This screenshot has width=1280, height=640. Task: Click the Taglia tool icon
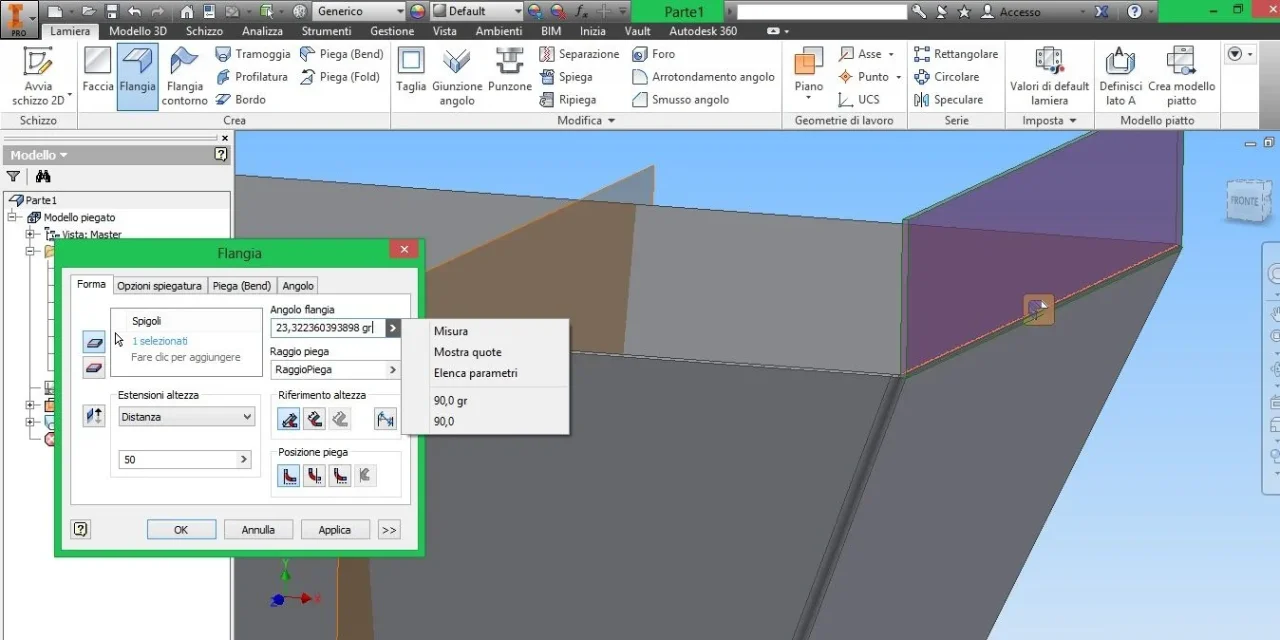411,70
